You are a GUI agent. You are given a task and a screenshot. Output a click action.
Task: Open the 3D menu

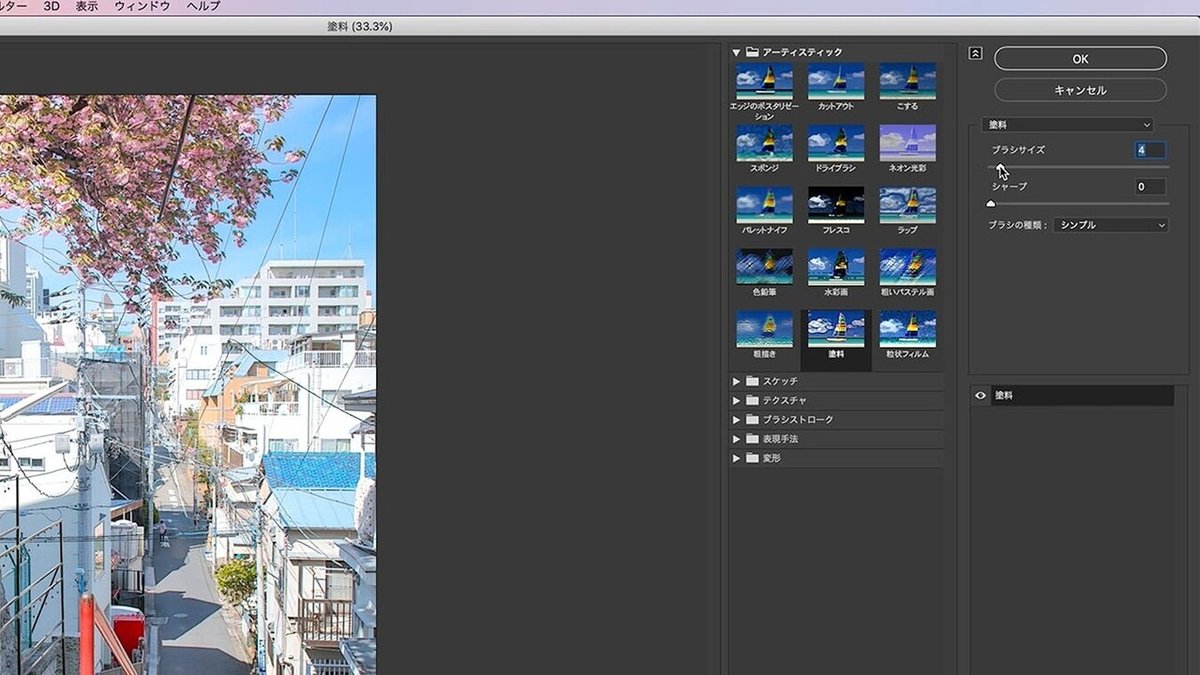point(52,6)
